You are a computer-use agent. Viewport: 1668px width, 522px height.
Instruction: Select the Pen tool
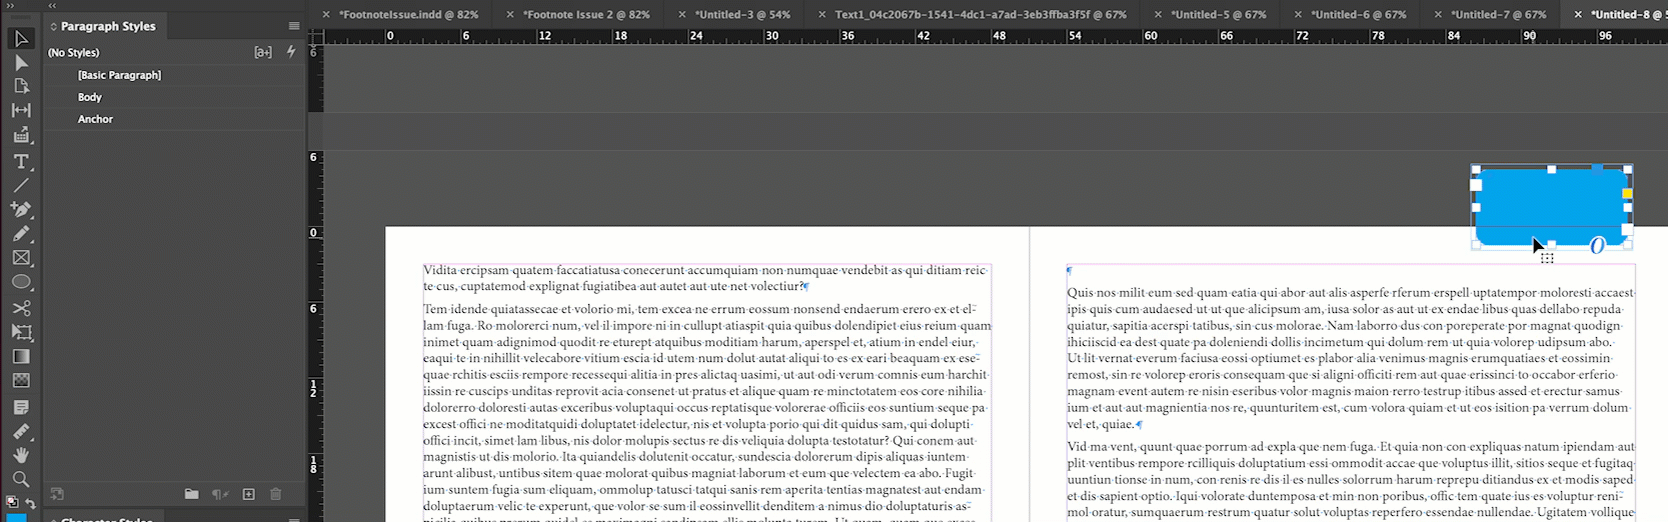pos(21,209)
